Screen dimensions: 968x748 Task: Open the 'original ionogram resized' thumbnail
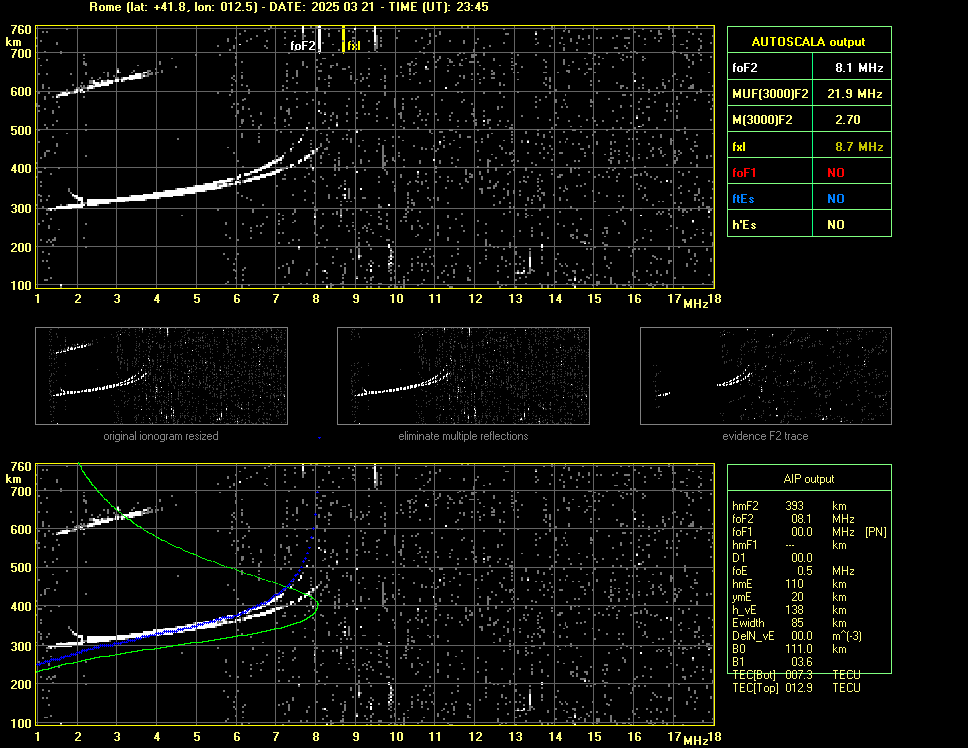(x=161, y=376)
